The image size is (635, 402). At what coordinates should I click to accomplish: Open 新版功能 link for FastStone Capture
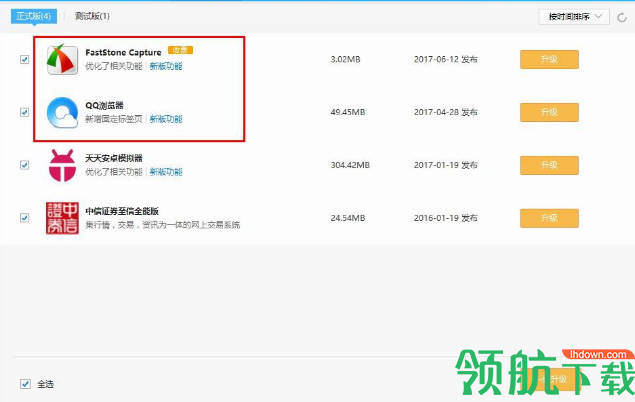tap(166, 66)
